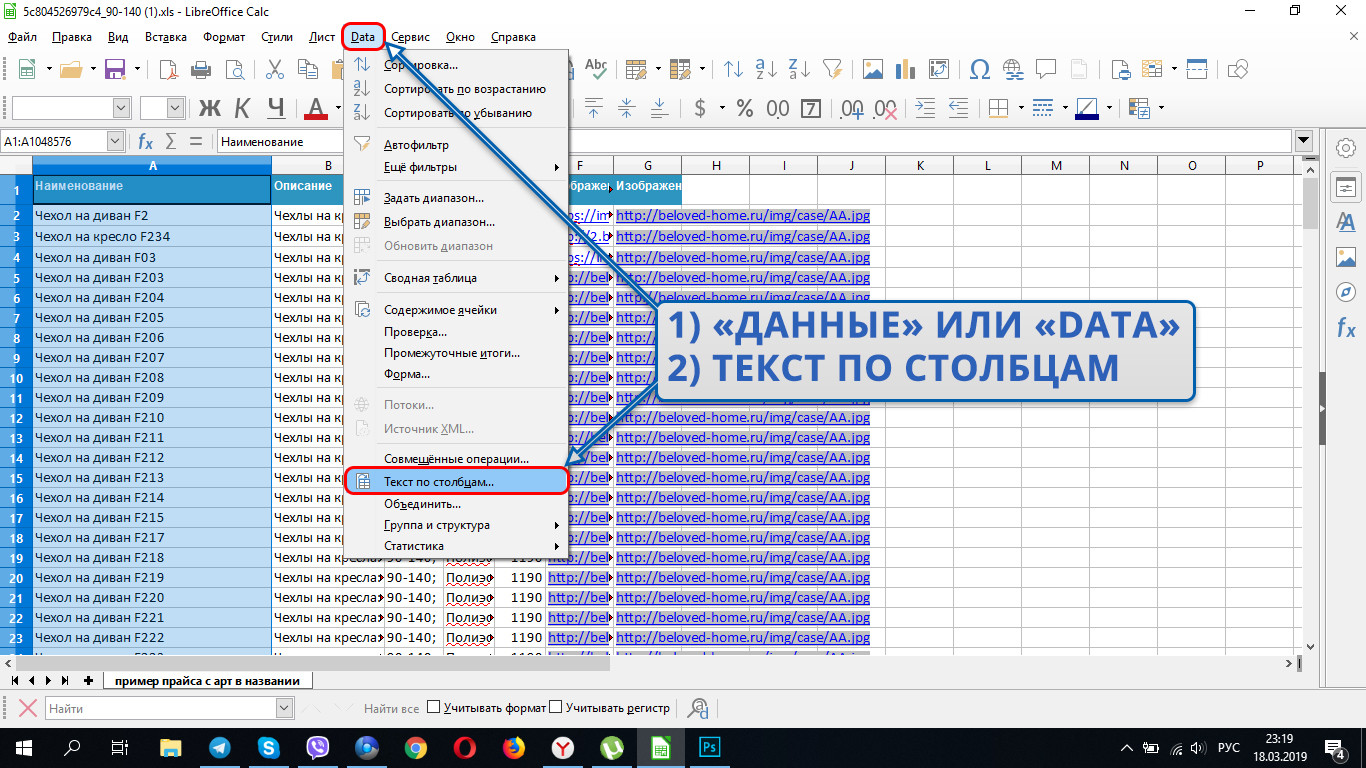Insert image via picture icon
The image size is (1366, 768).
point(873,69)
